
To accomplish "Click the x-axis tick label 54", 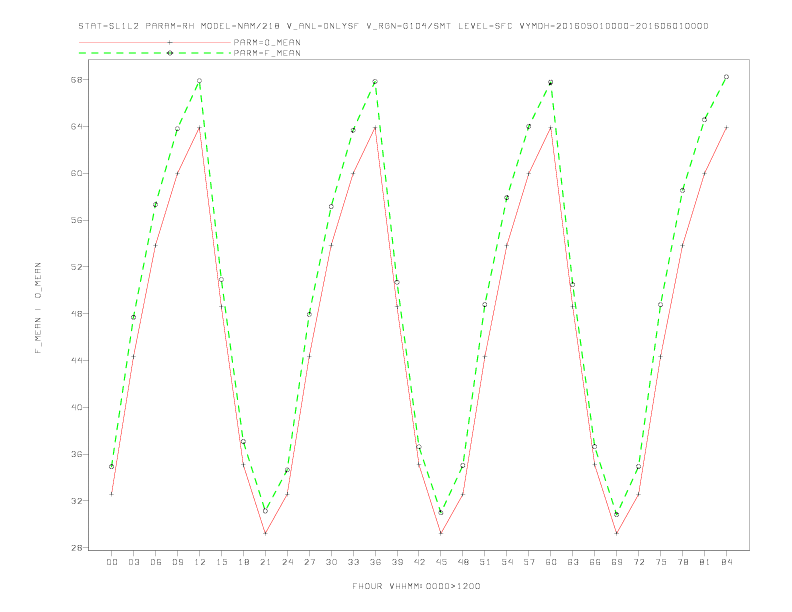I will coord(507,562).
